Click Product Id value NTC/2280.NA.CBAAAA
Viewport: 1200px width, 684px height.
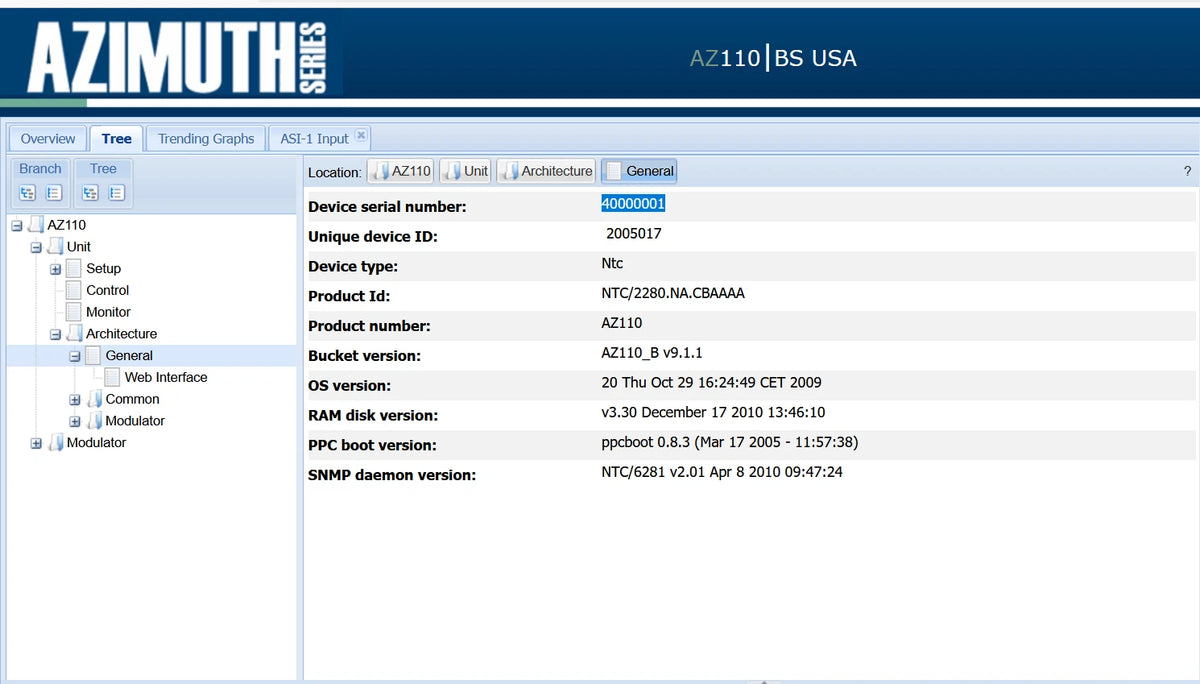673,293
